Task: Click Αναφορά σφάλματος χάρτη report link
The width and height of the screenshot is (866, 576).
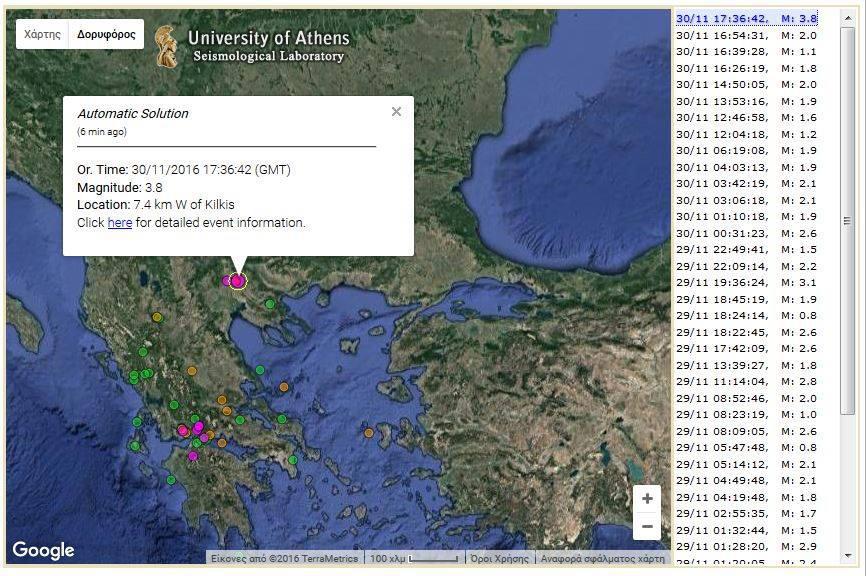Action: [602, 559]
